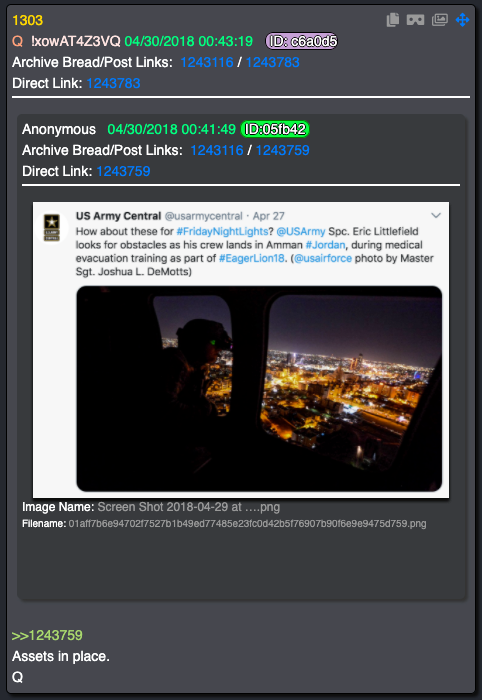Click the #EagerLion18 hashtag
Viewport: 482px width, 700px height.
[252, 258]
